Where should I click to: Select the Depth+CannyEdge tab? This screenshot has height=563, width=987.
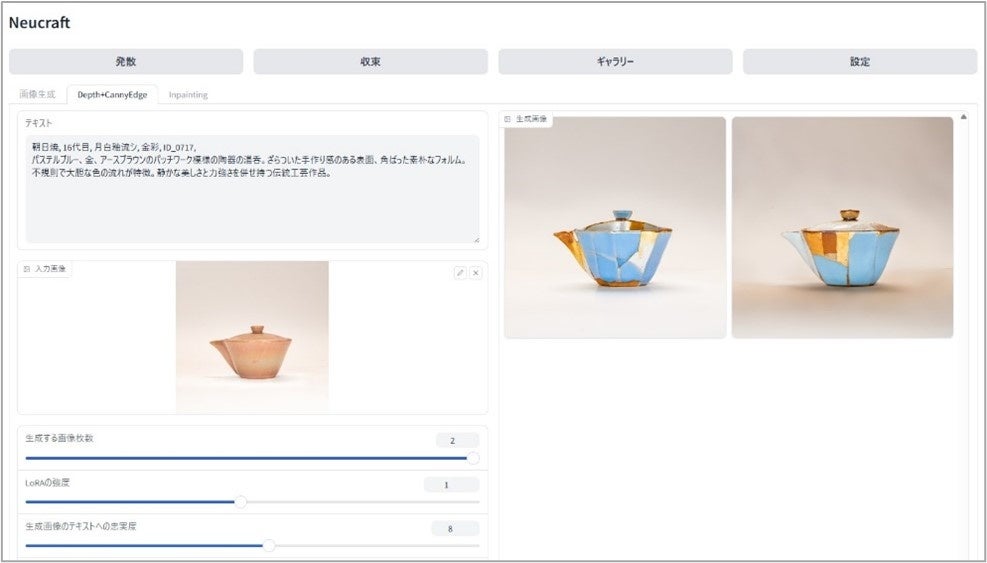coord(112,94)
